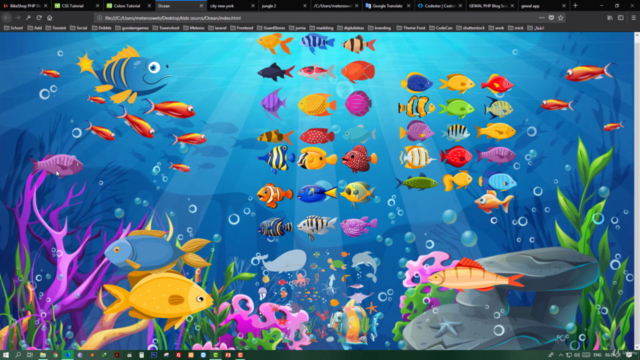Image resolution: width=640 pixels, height=360 pixels.
Task: Open Chrome from the taskbar
Action: point(55,355)
